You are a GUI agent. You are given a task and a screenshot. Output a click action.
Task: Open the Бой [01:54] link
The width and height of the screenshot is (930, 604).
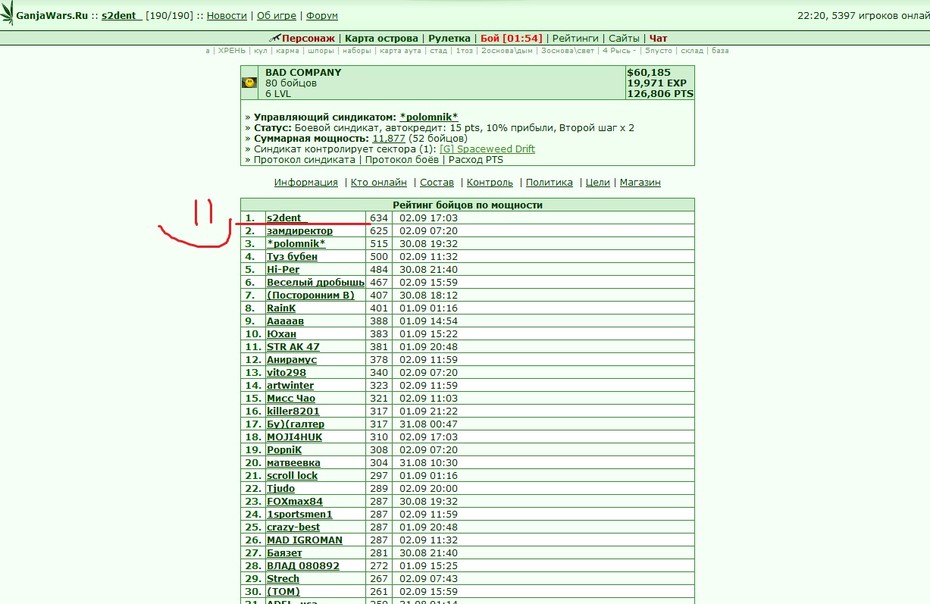point(511,39)
